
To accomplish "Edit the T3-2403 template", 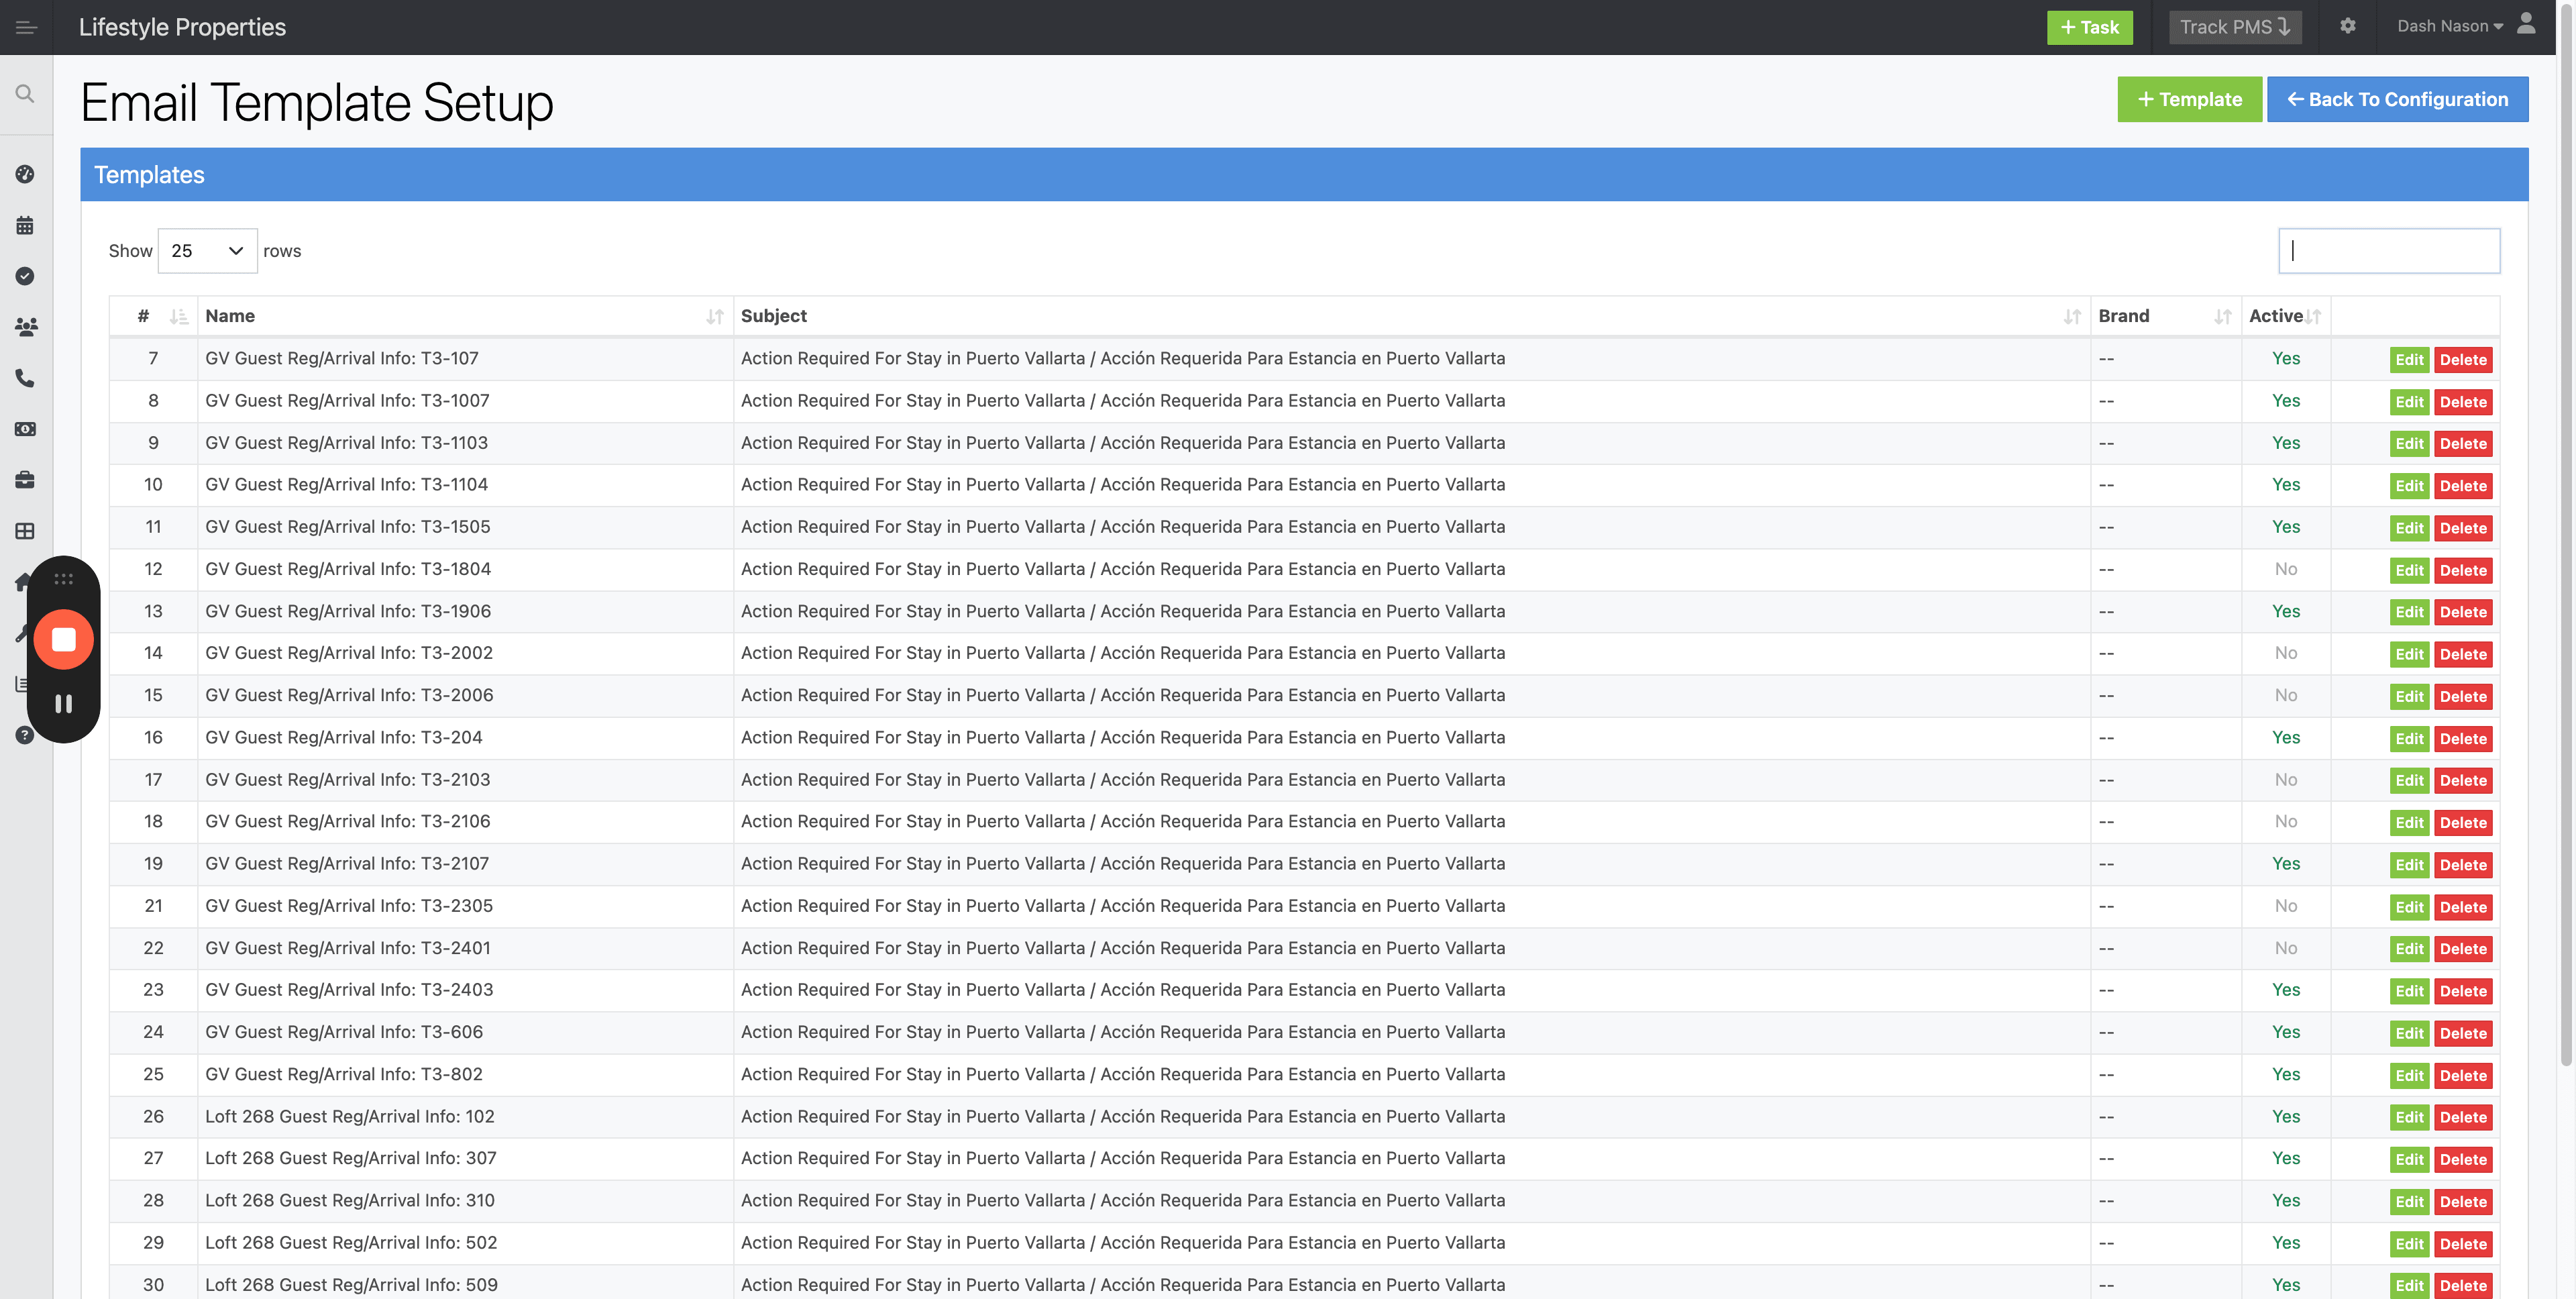I will pyautogui.click(x=2409, y=991).
